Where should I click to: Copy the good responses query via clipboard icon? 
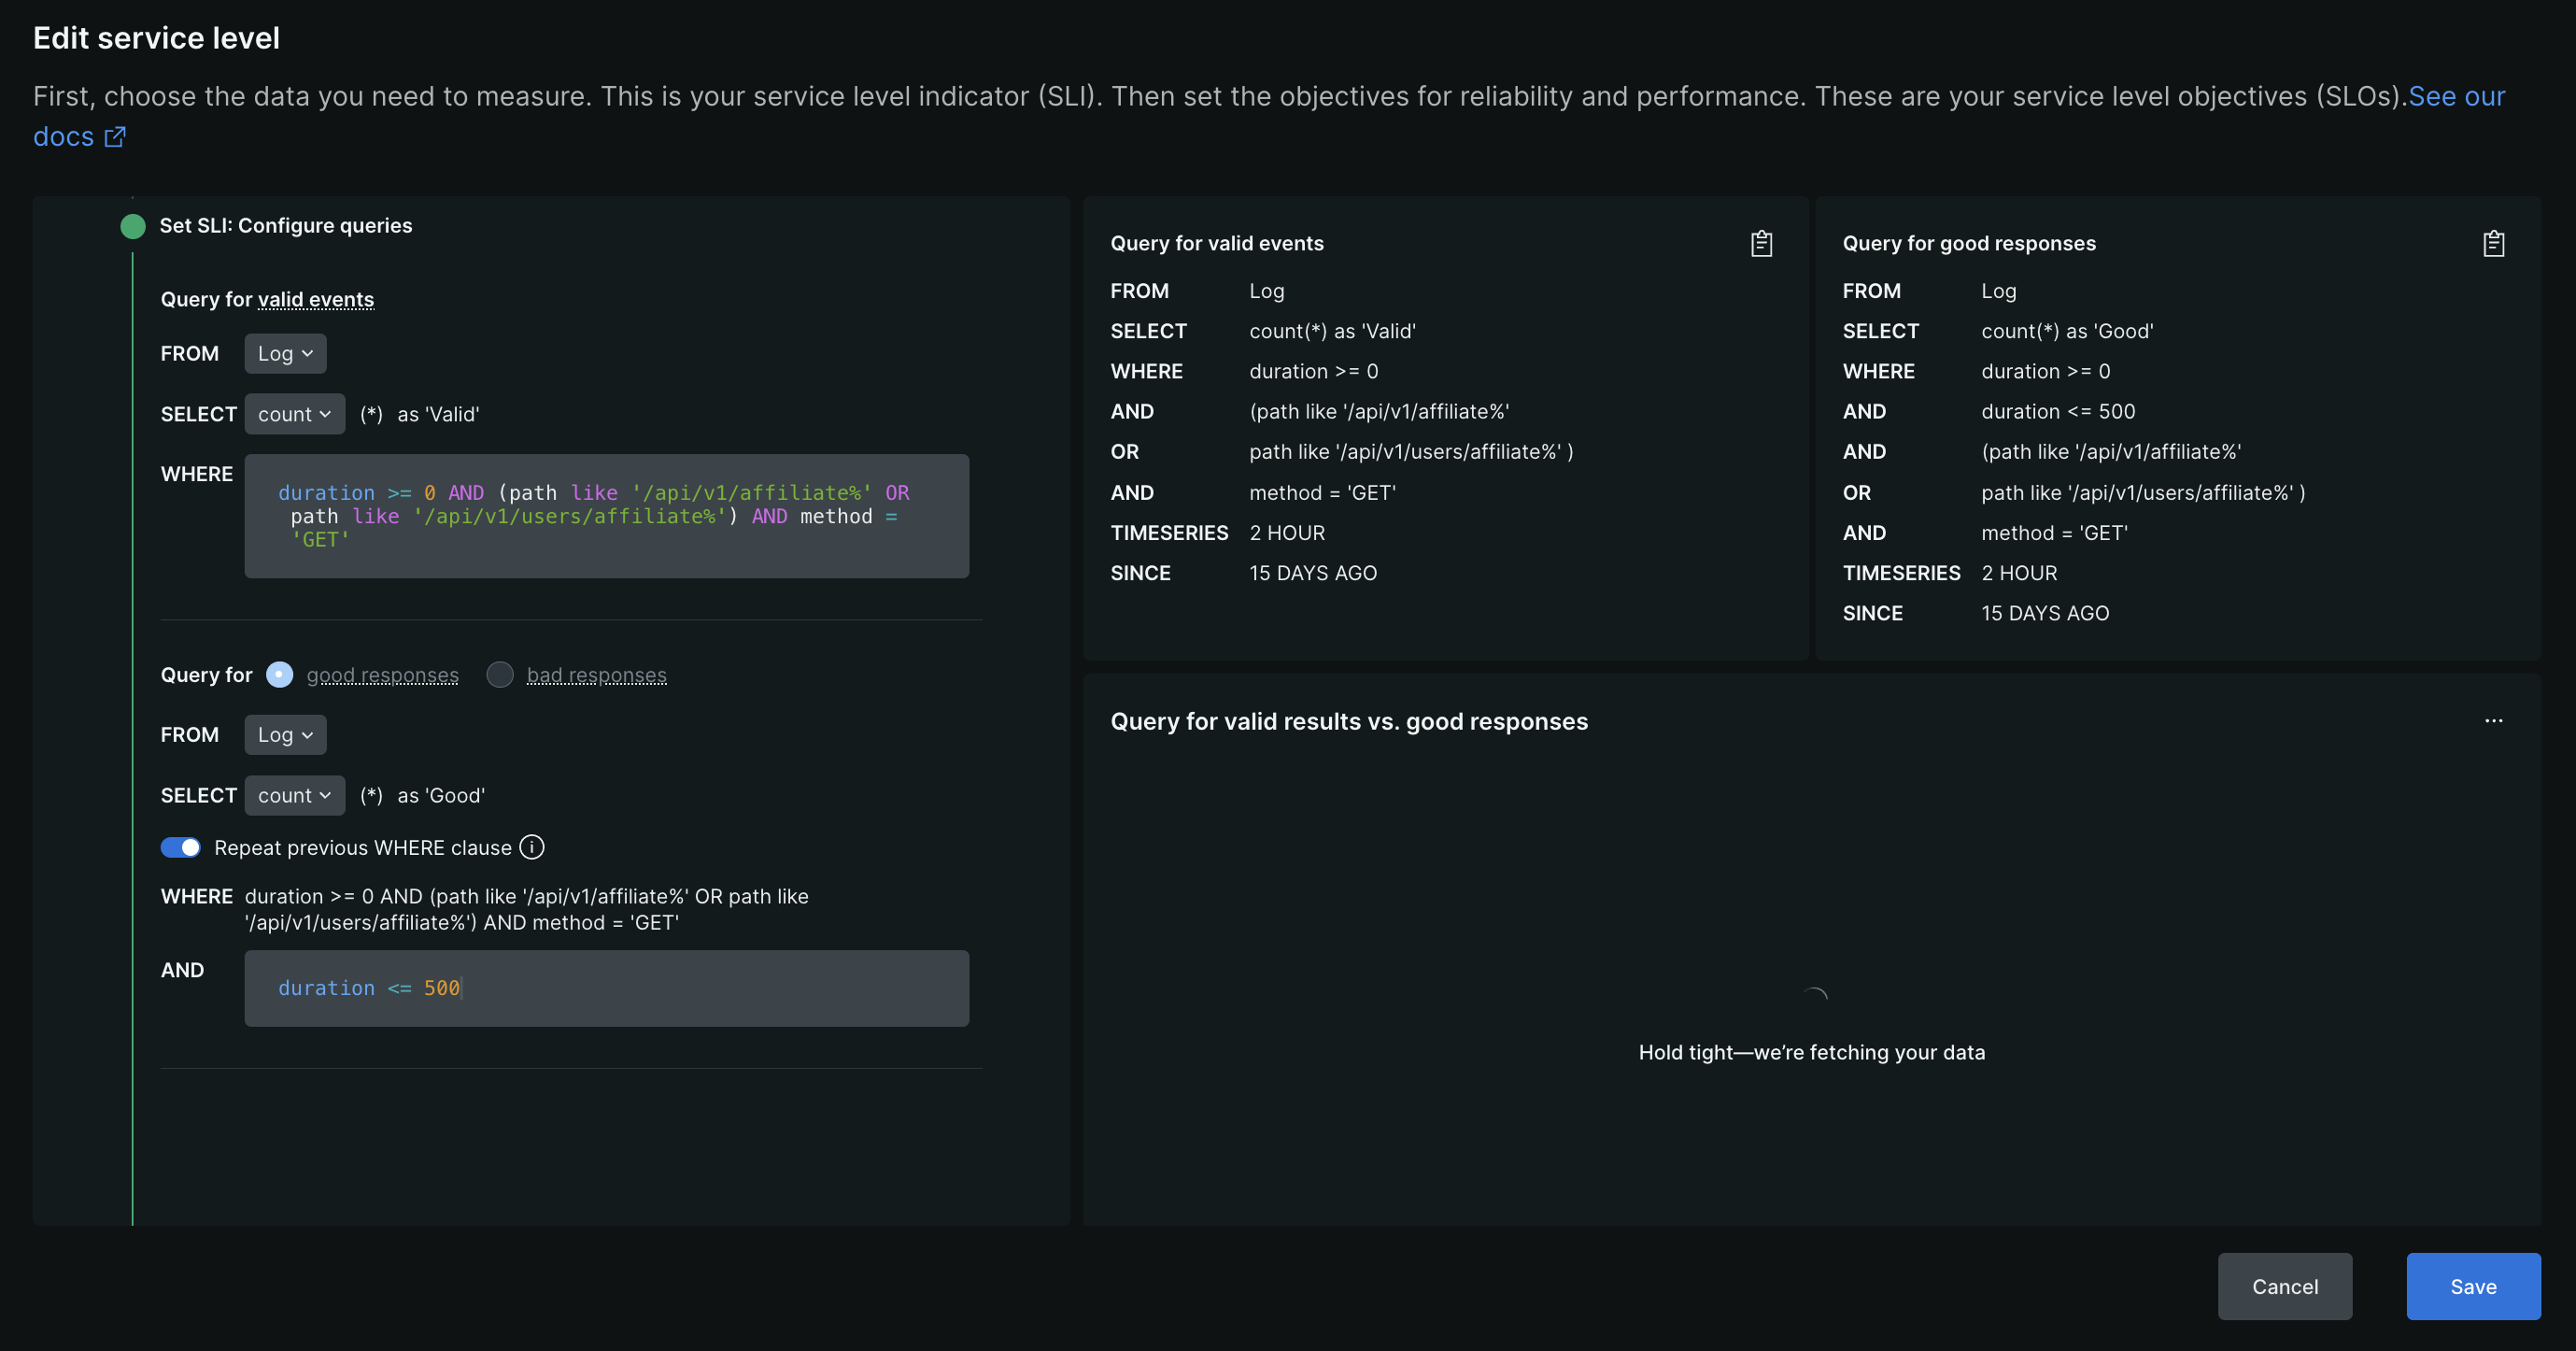[2494, 243]
